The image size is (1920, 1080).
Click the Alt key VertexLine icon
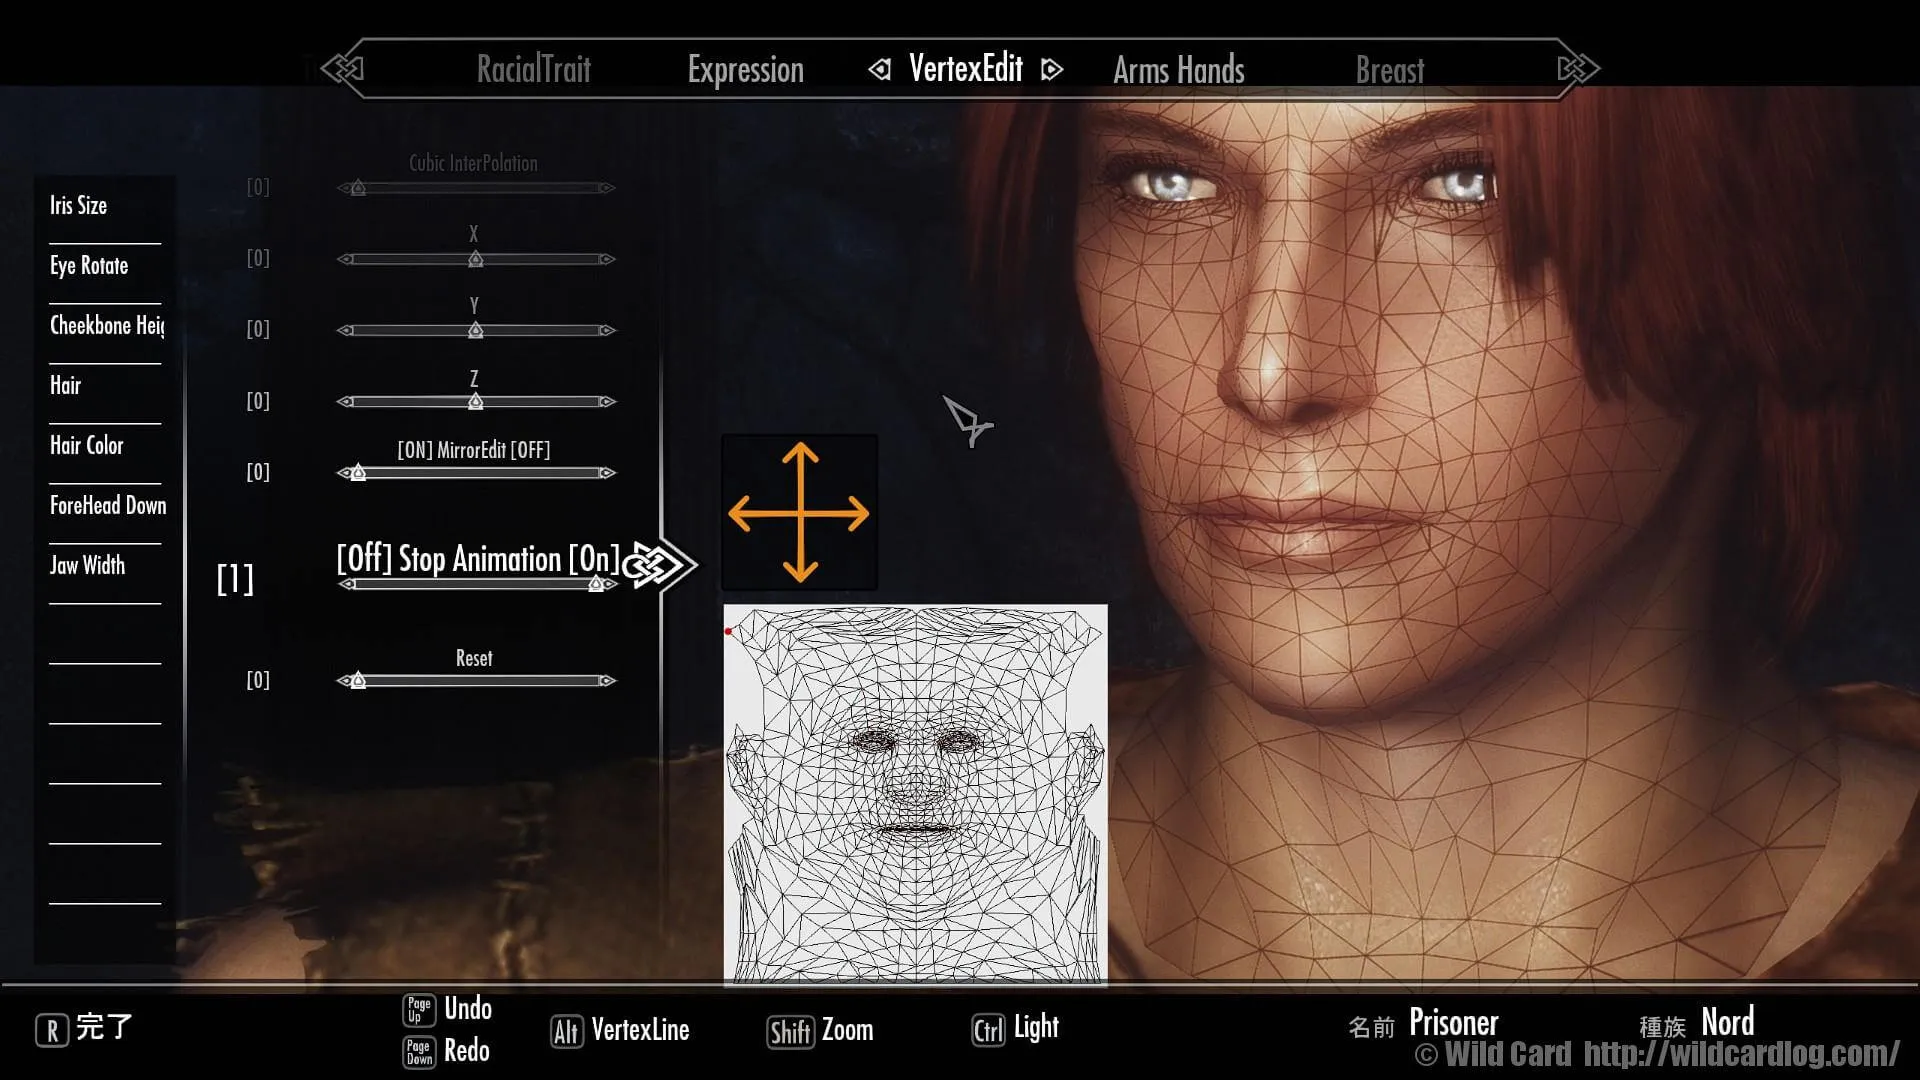[565, 1031]
